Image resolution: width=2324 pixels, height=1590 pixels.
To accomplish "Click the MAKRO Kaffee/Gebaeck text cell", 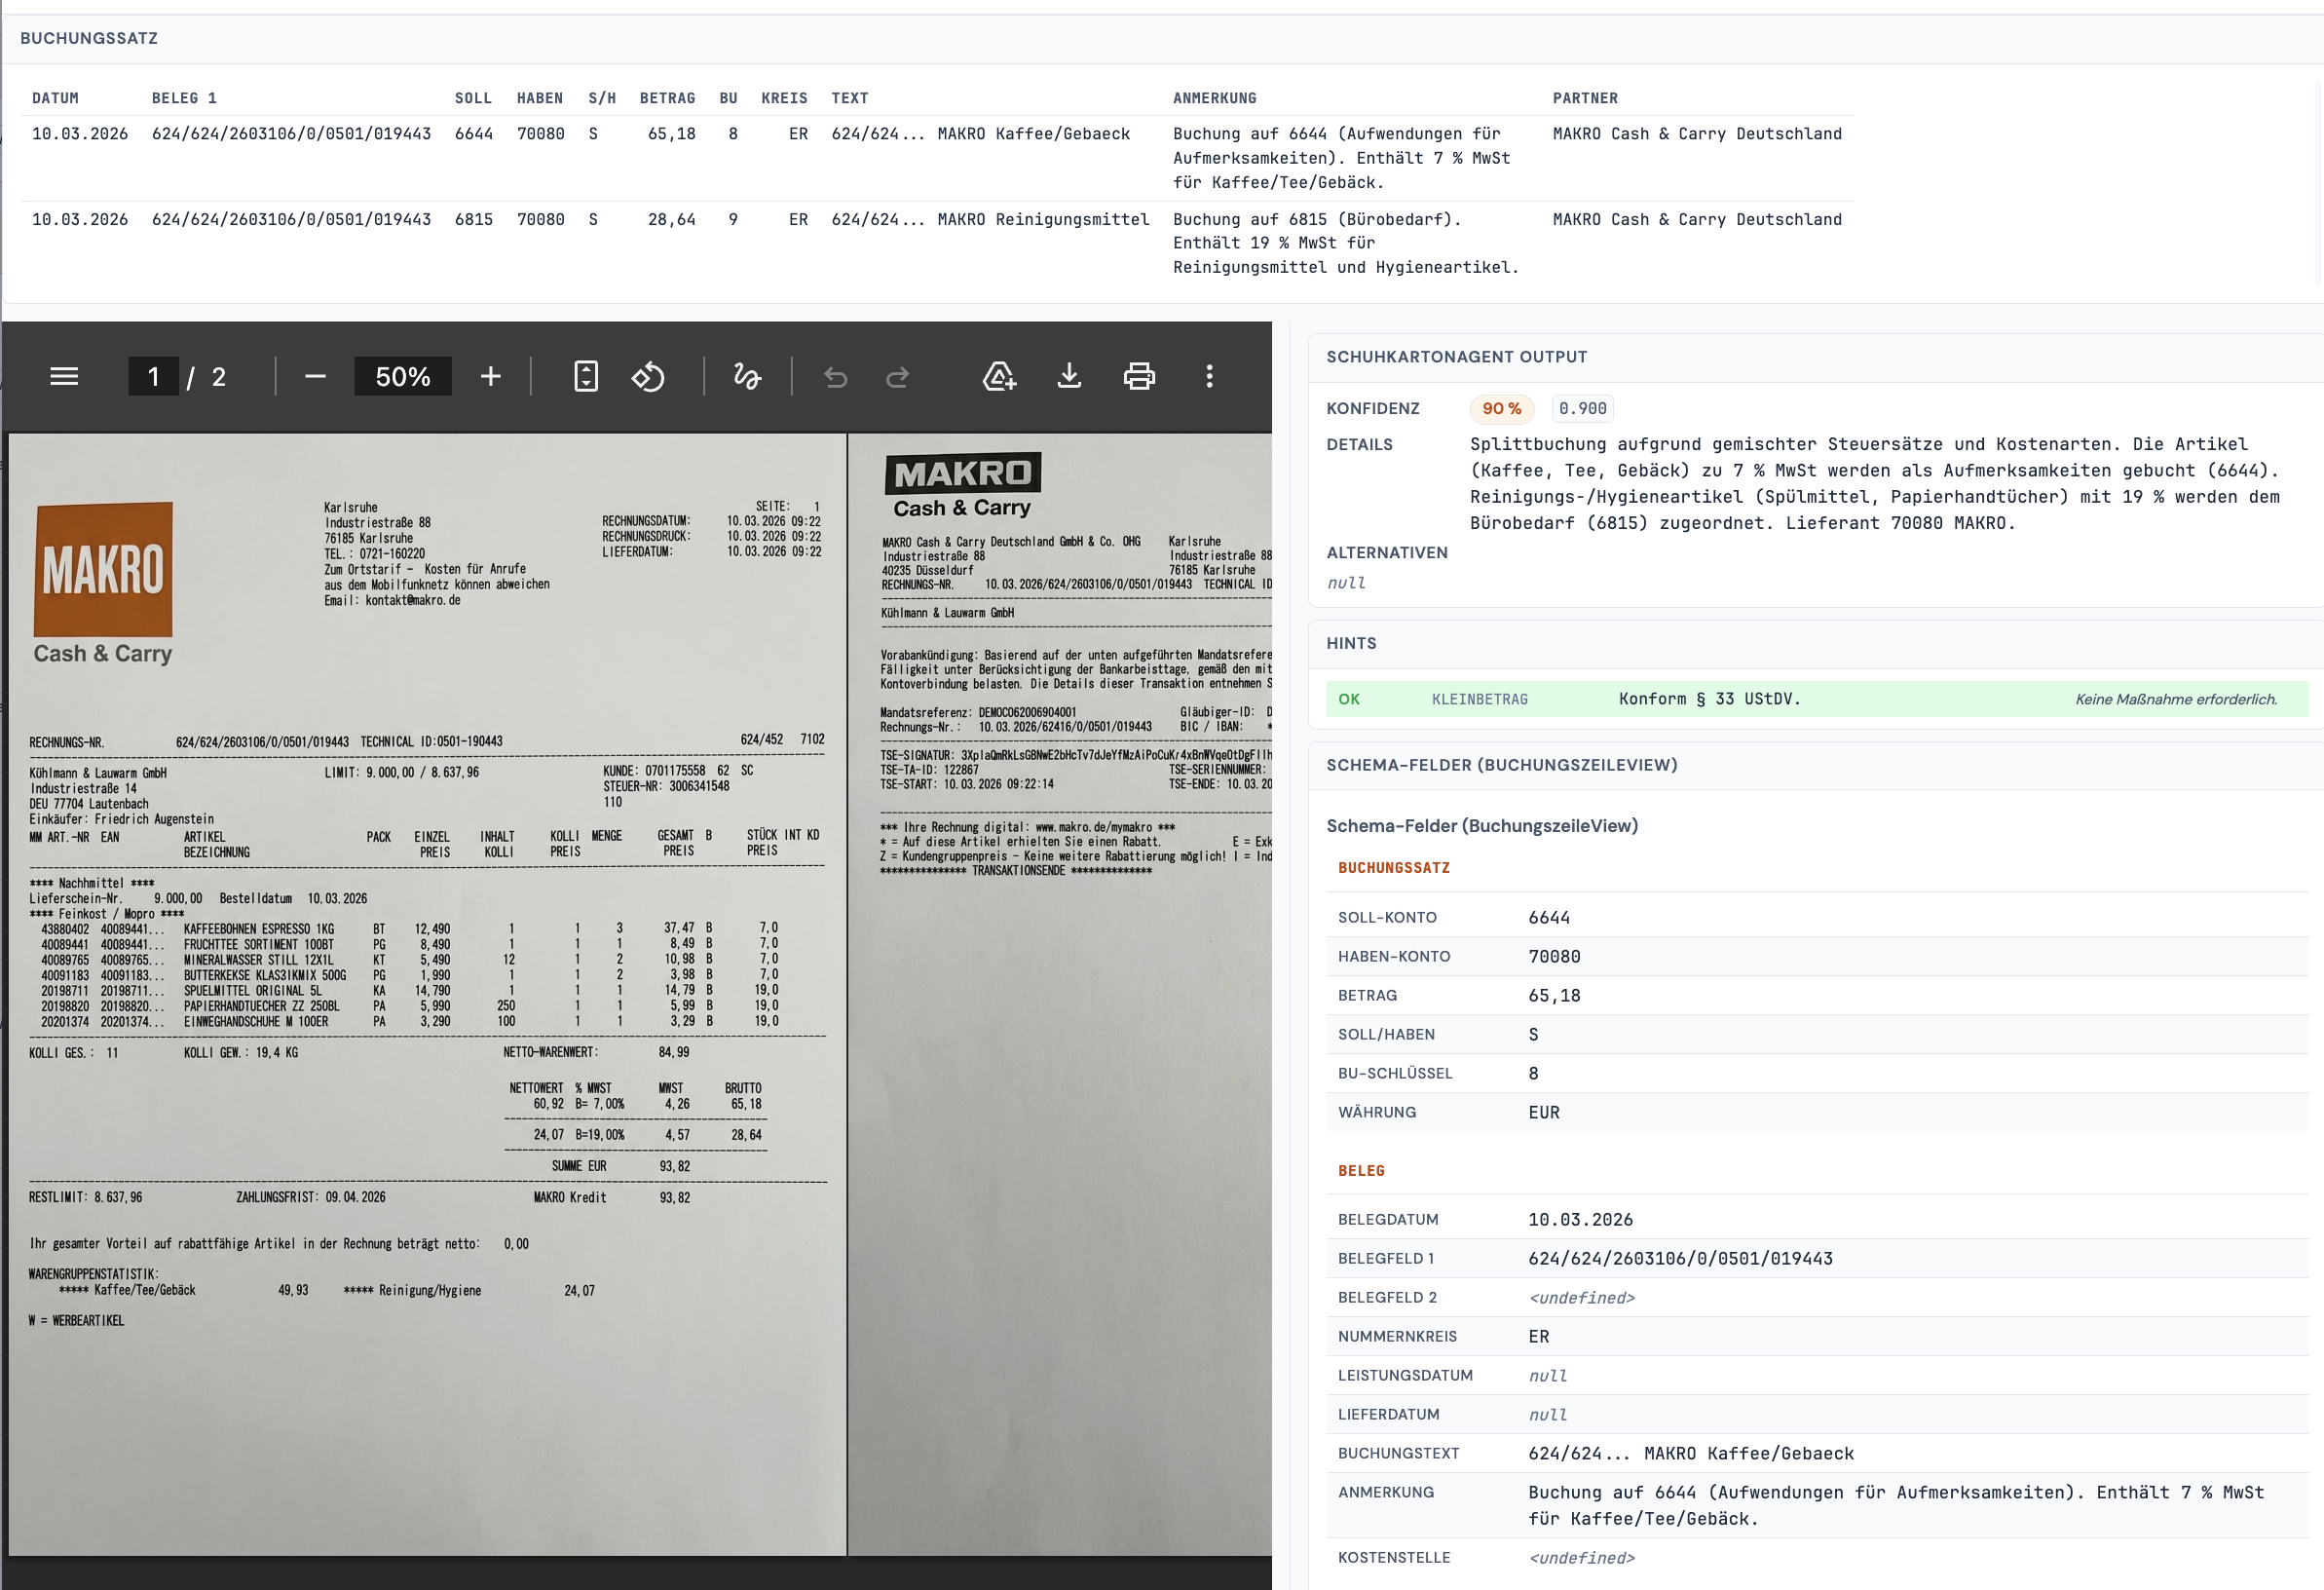I will click(x=980, y=134).
